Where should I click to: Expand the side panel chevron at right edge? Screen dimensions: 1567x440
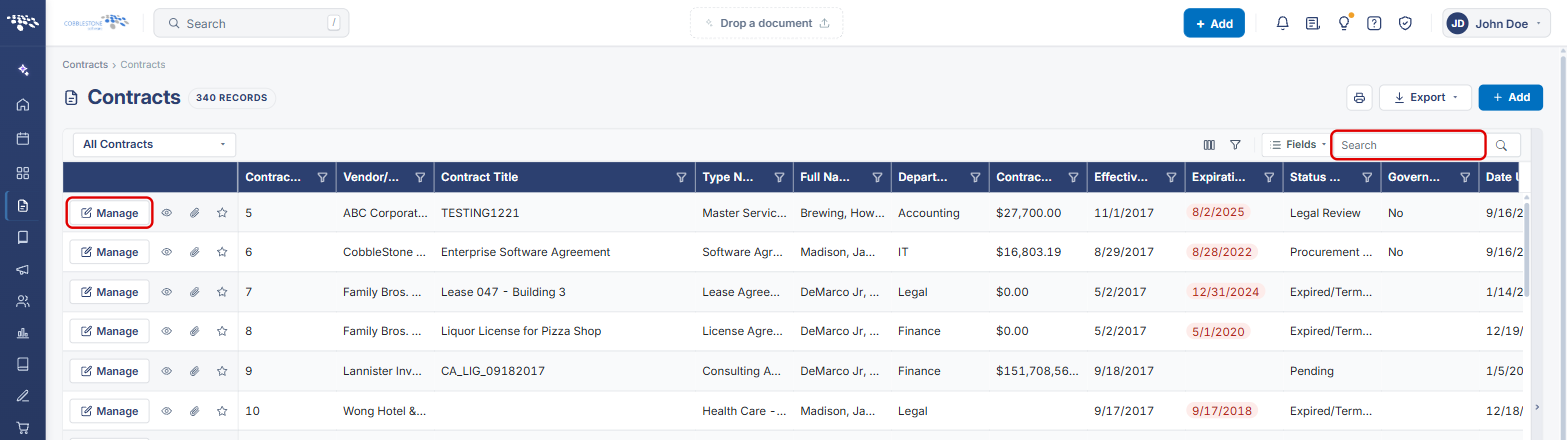point(1537,407)
